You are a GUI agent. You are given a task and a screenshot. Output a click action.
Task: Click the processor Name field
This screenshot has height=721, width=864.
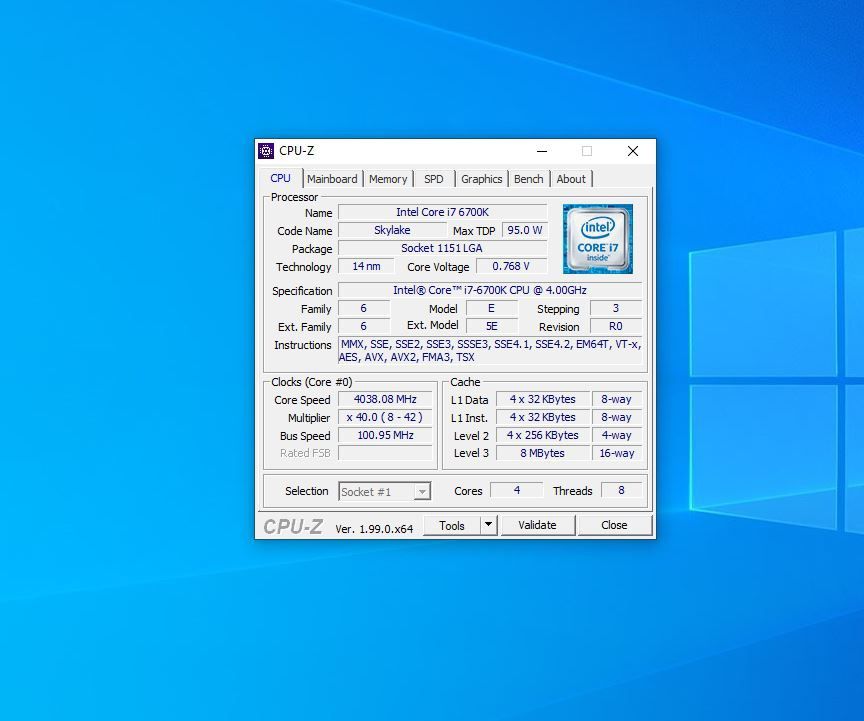click(442, 212)
